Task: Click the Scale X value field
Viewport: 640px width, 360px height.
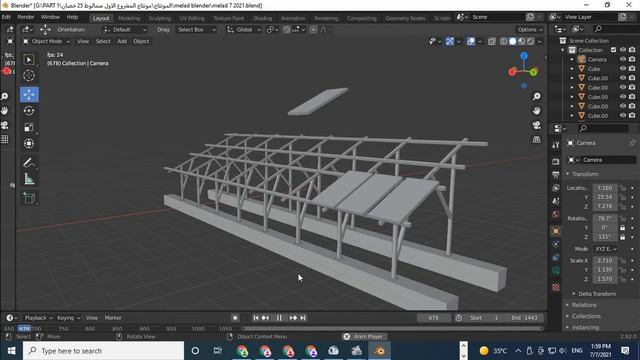Action: [x=605, y=260]
